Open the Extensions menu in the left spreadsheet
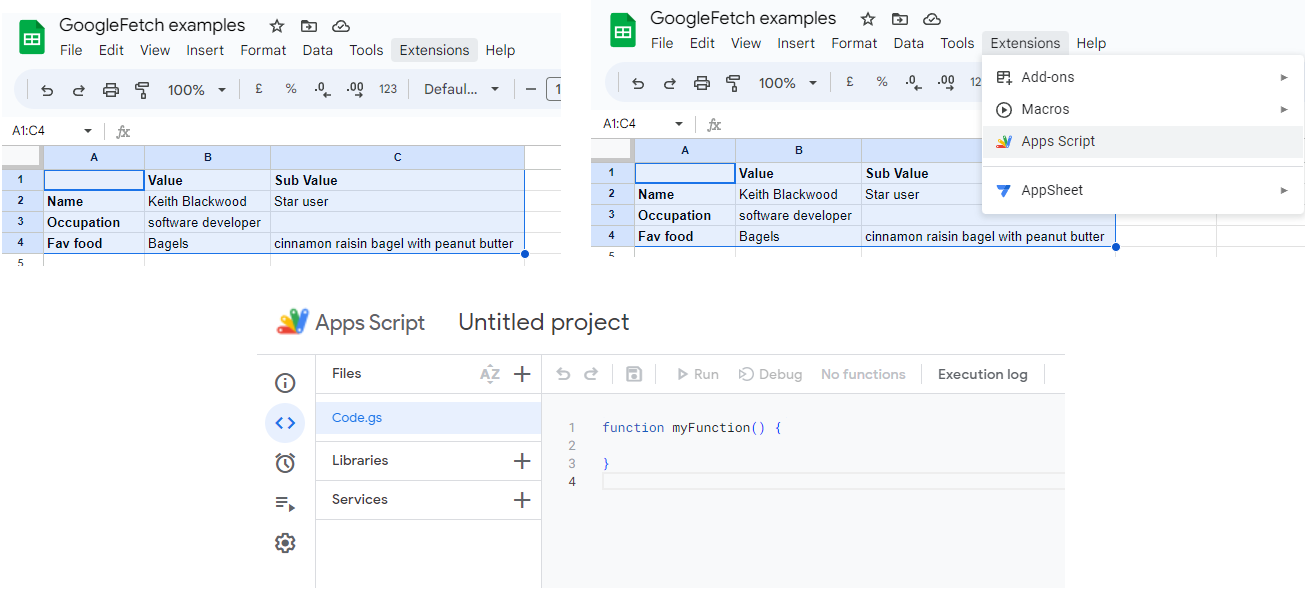 click(434, 50)
